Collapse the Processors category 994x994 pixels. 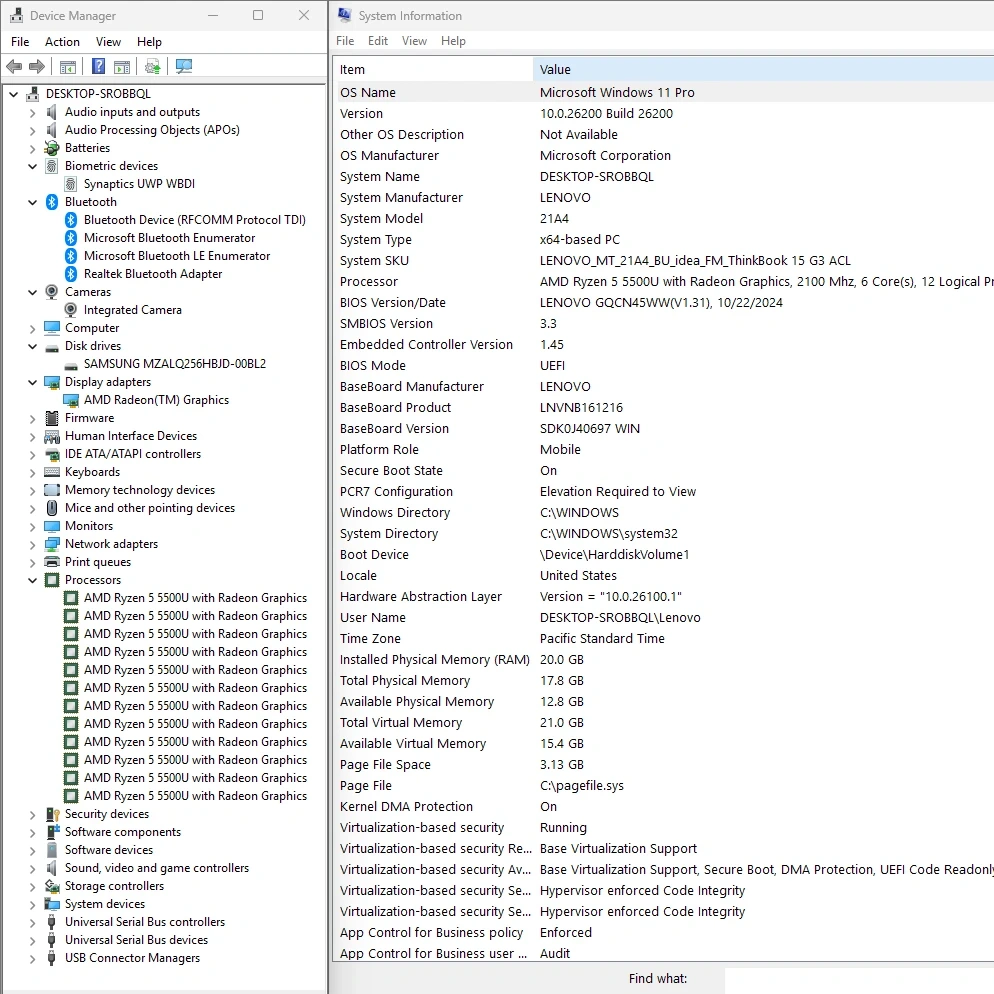[x=33, y=580]
